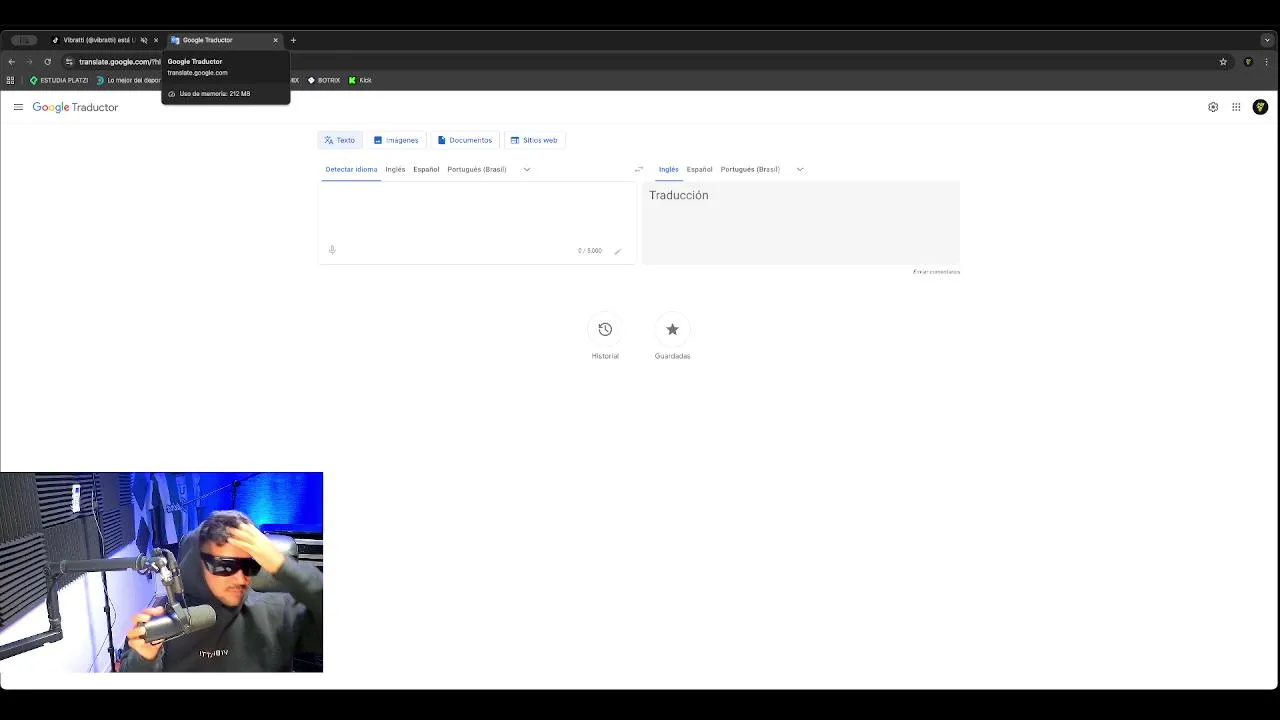This screenshot has height=720, width=1280.
Task: Open the Google apps grid
Action: pyautogui.click(x=1236, y=107)
